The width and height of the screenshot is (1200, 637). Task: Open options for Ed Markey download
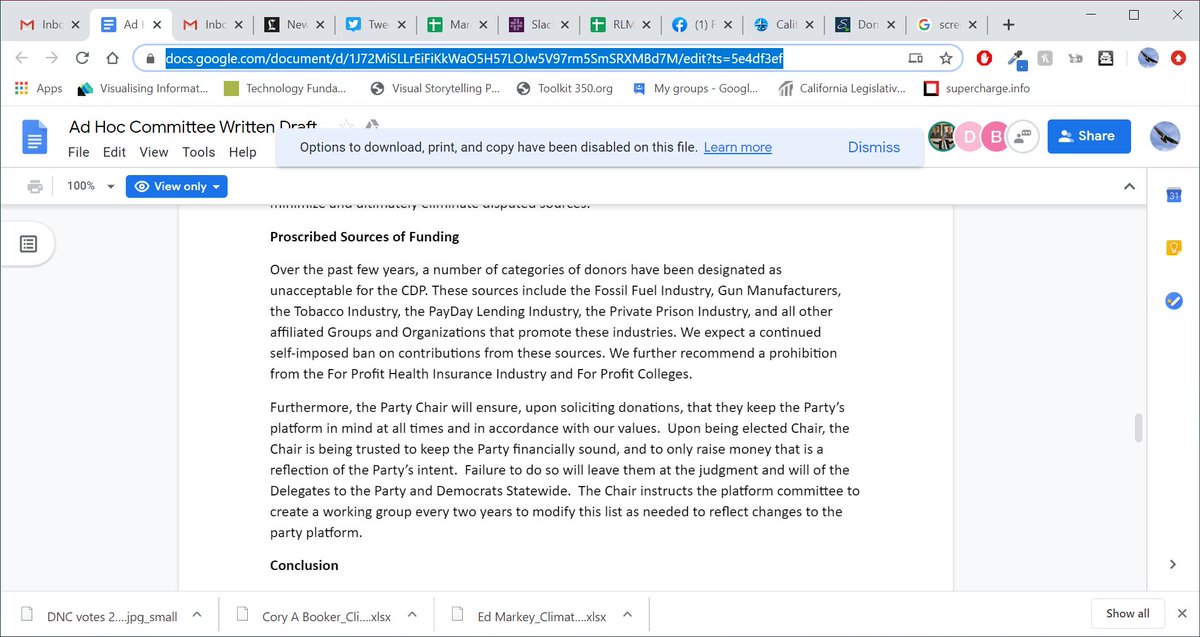[x=628, y=614]
